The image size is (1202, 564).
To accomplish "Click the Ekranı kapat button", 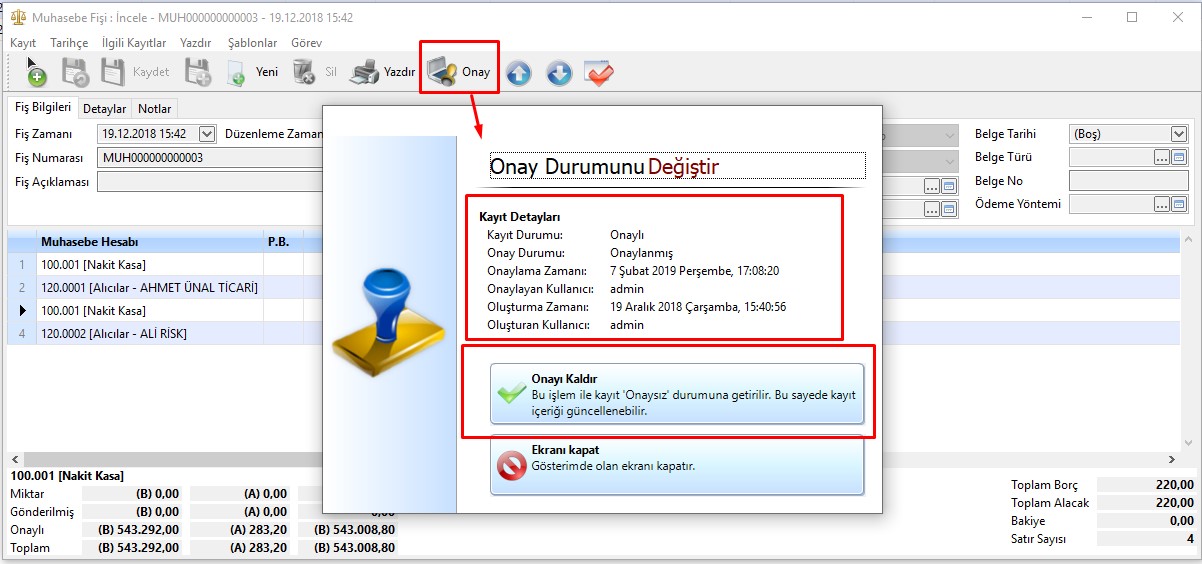I will (x=676, y=465).
